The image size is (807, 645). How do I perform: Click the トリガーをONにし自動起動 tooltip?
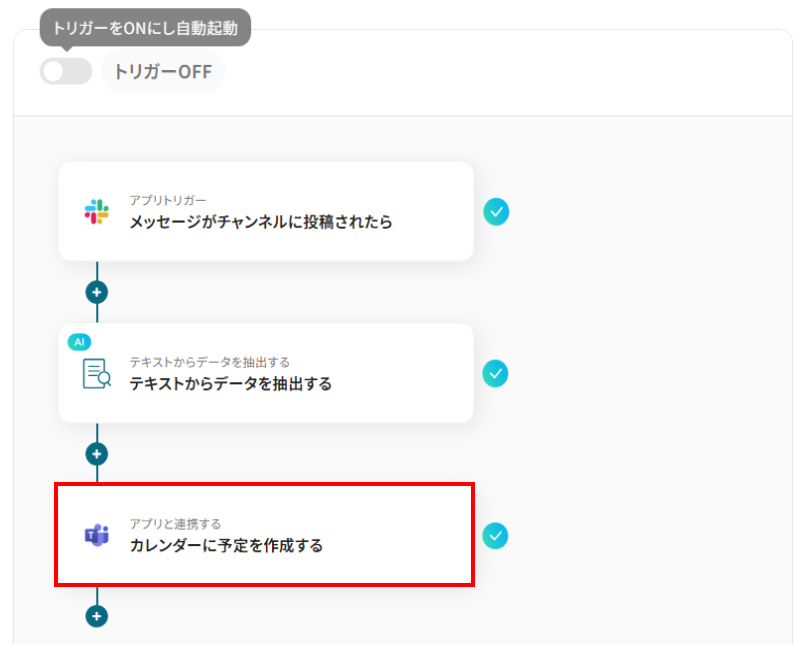tap(145, 28)
